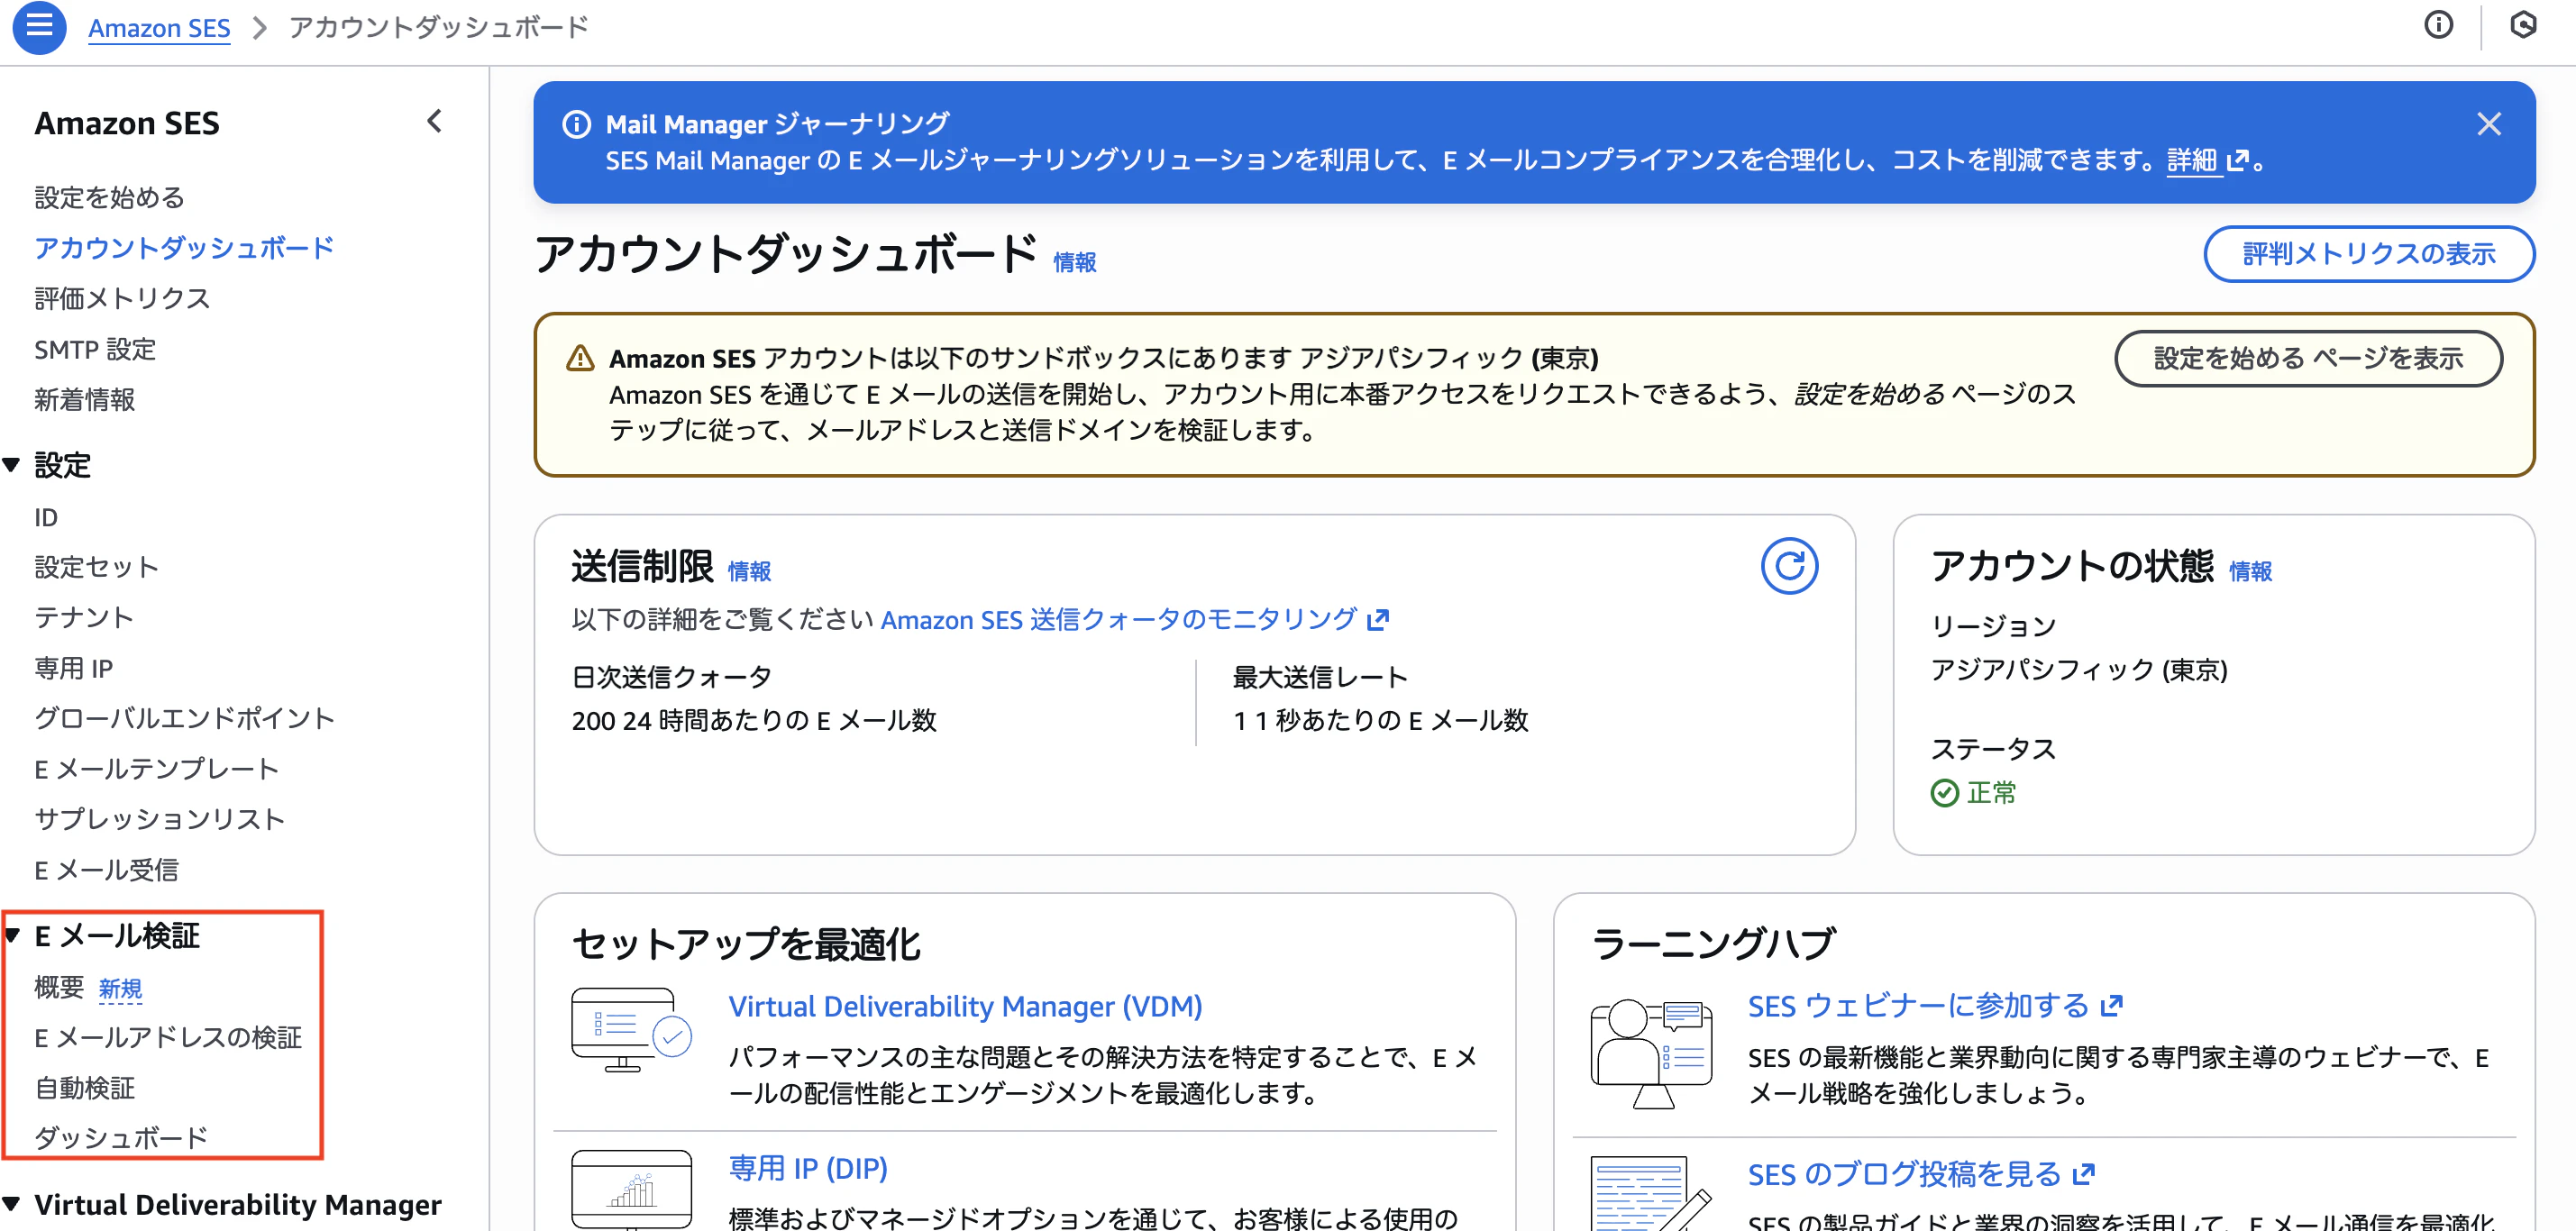Click the Virtual Deliverability Manager illustration
The image size is (2576, 1231).
pos(630,1030)
